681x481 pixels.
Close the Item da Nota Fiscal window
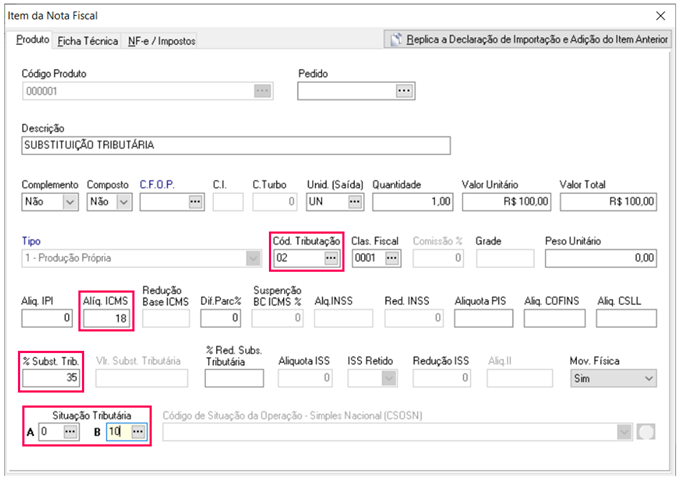click(659, 16)
